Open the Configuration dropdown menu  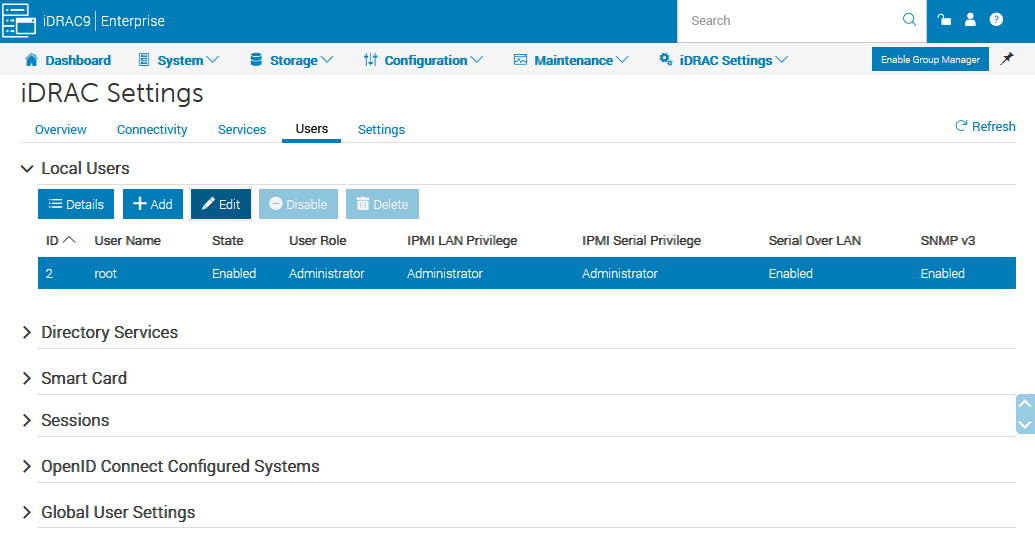point(423,60)
